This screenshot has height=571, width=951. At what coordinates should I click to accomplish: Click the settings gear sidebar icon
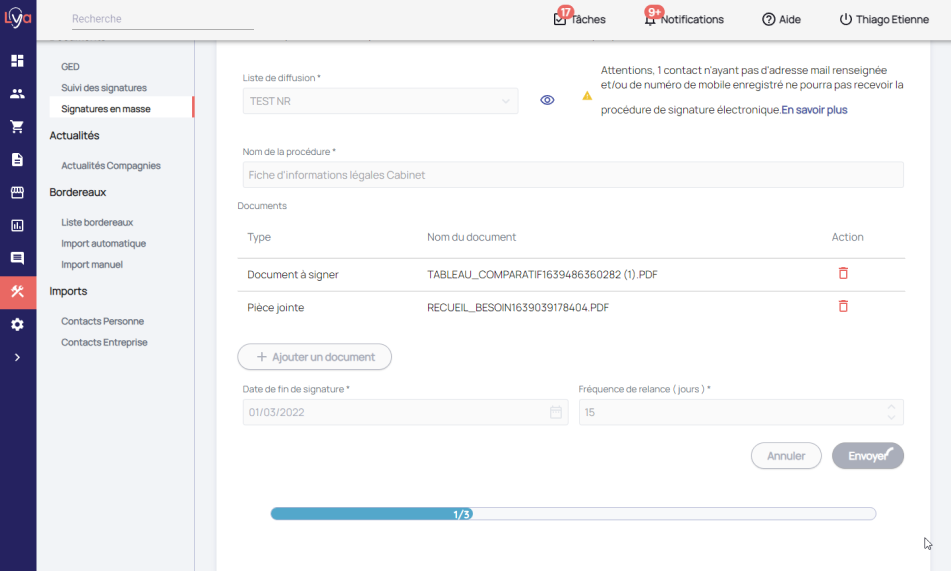tap(17, 324)
